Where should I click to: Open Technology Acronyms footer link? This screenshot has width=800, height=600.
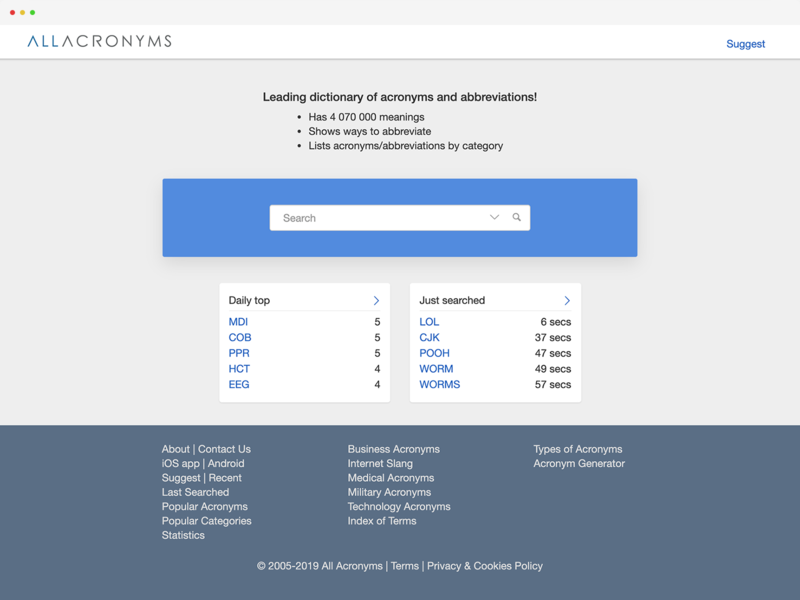tap(399, 507)
